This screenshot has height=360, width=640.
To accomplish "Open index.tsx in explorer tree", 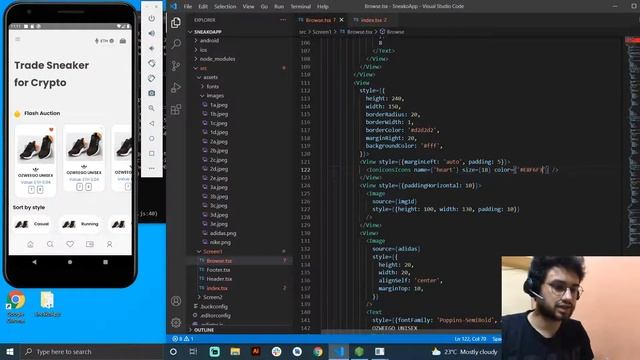I will coord(217,288).
